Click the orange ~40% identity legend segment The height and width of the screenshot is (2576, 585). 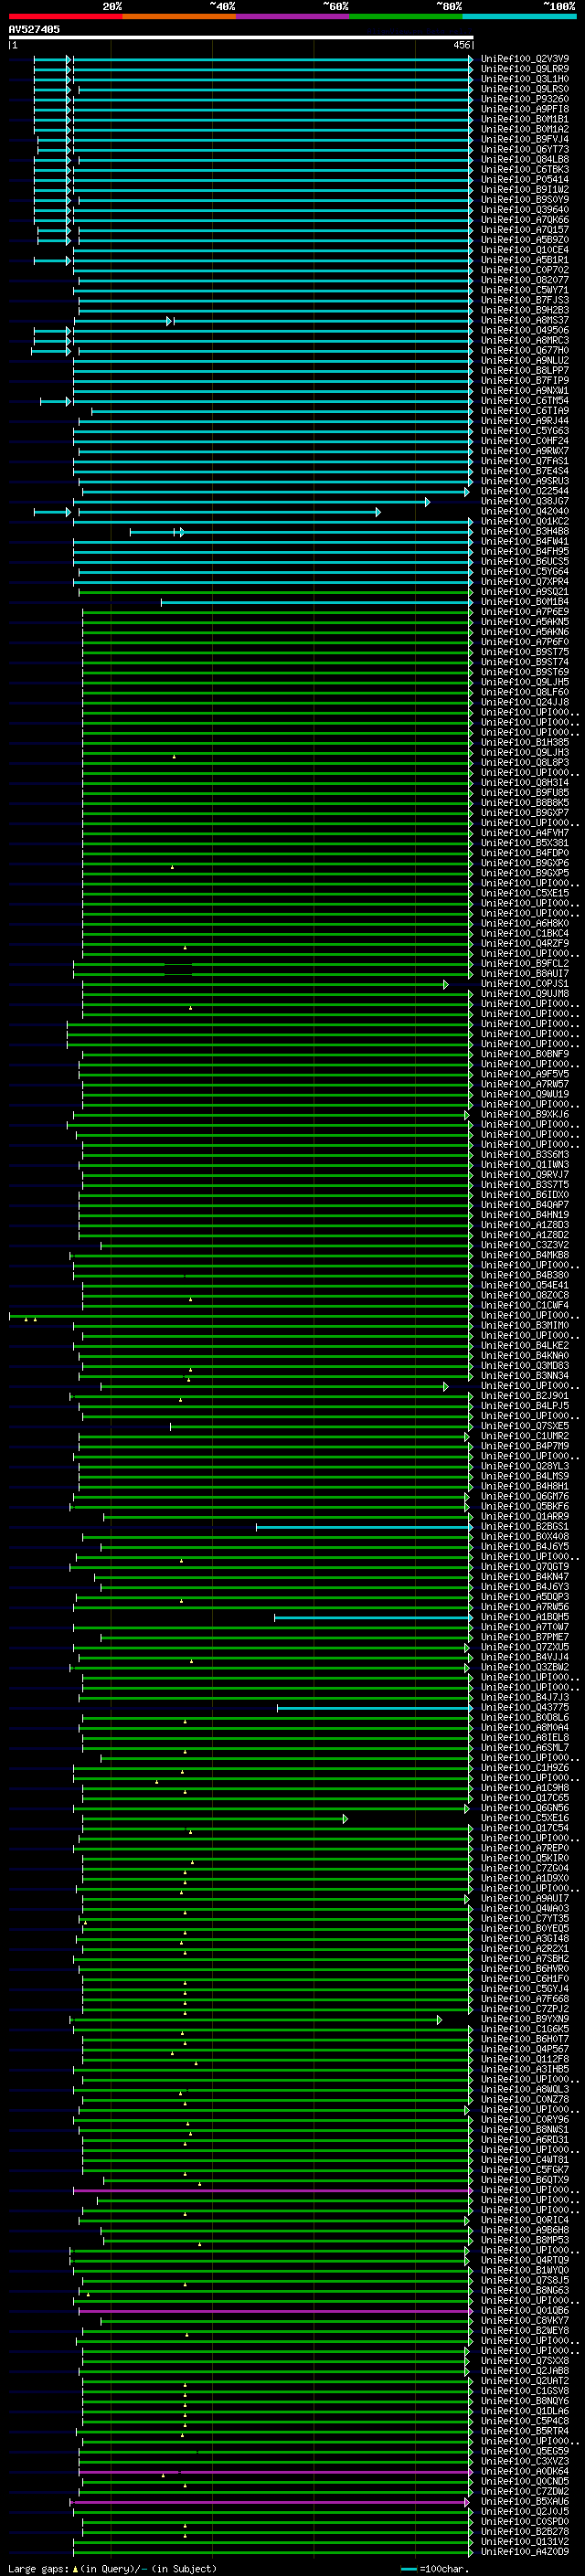(179, 16)
